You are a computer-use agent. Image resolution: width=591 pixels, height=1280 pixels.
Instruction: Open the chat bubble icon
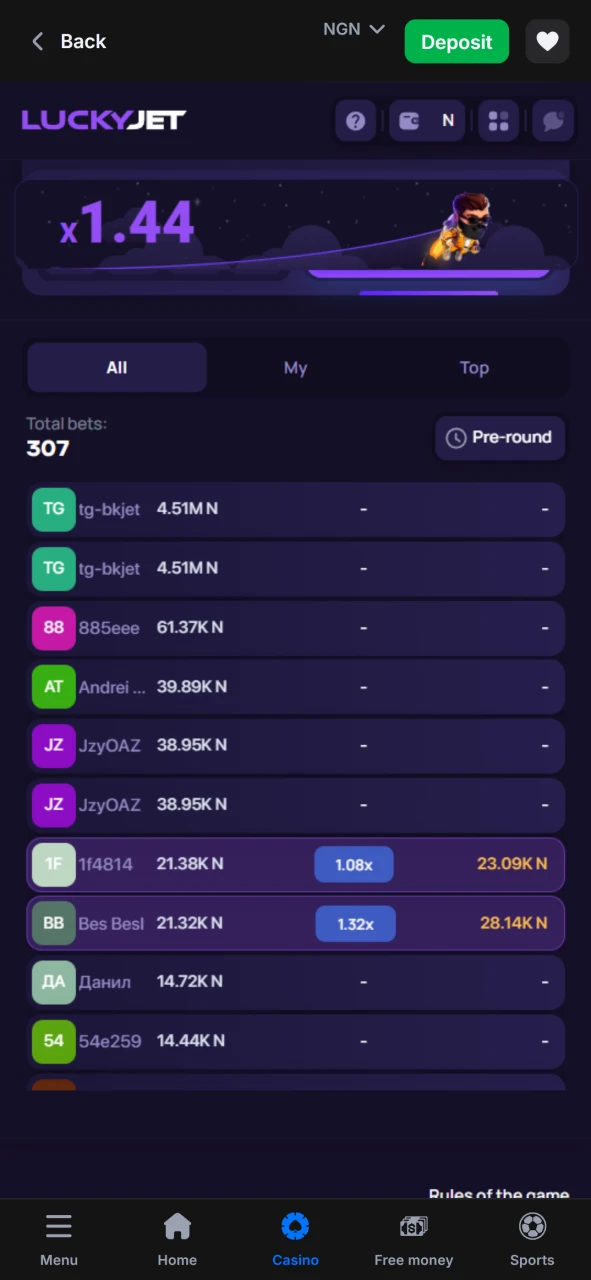click(552, 121)
